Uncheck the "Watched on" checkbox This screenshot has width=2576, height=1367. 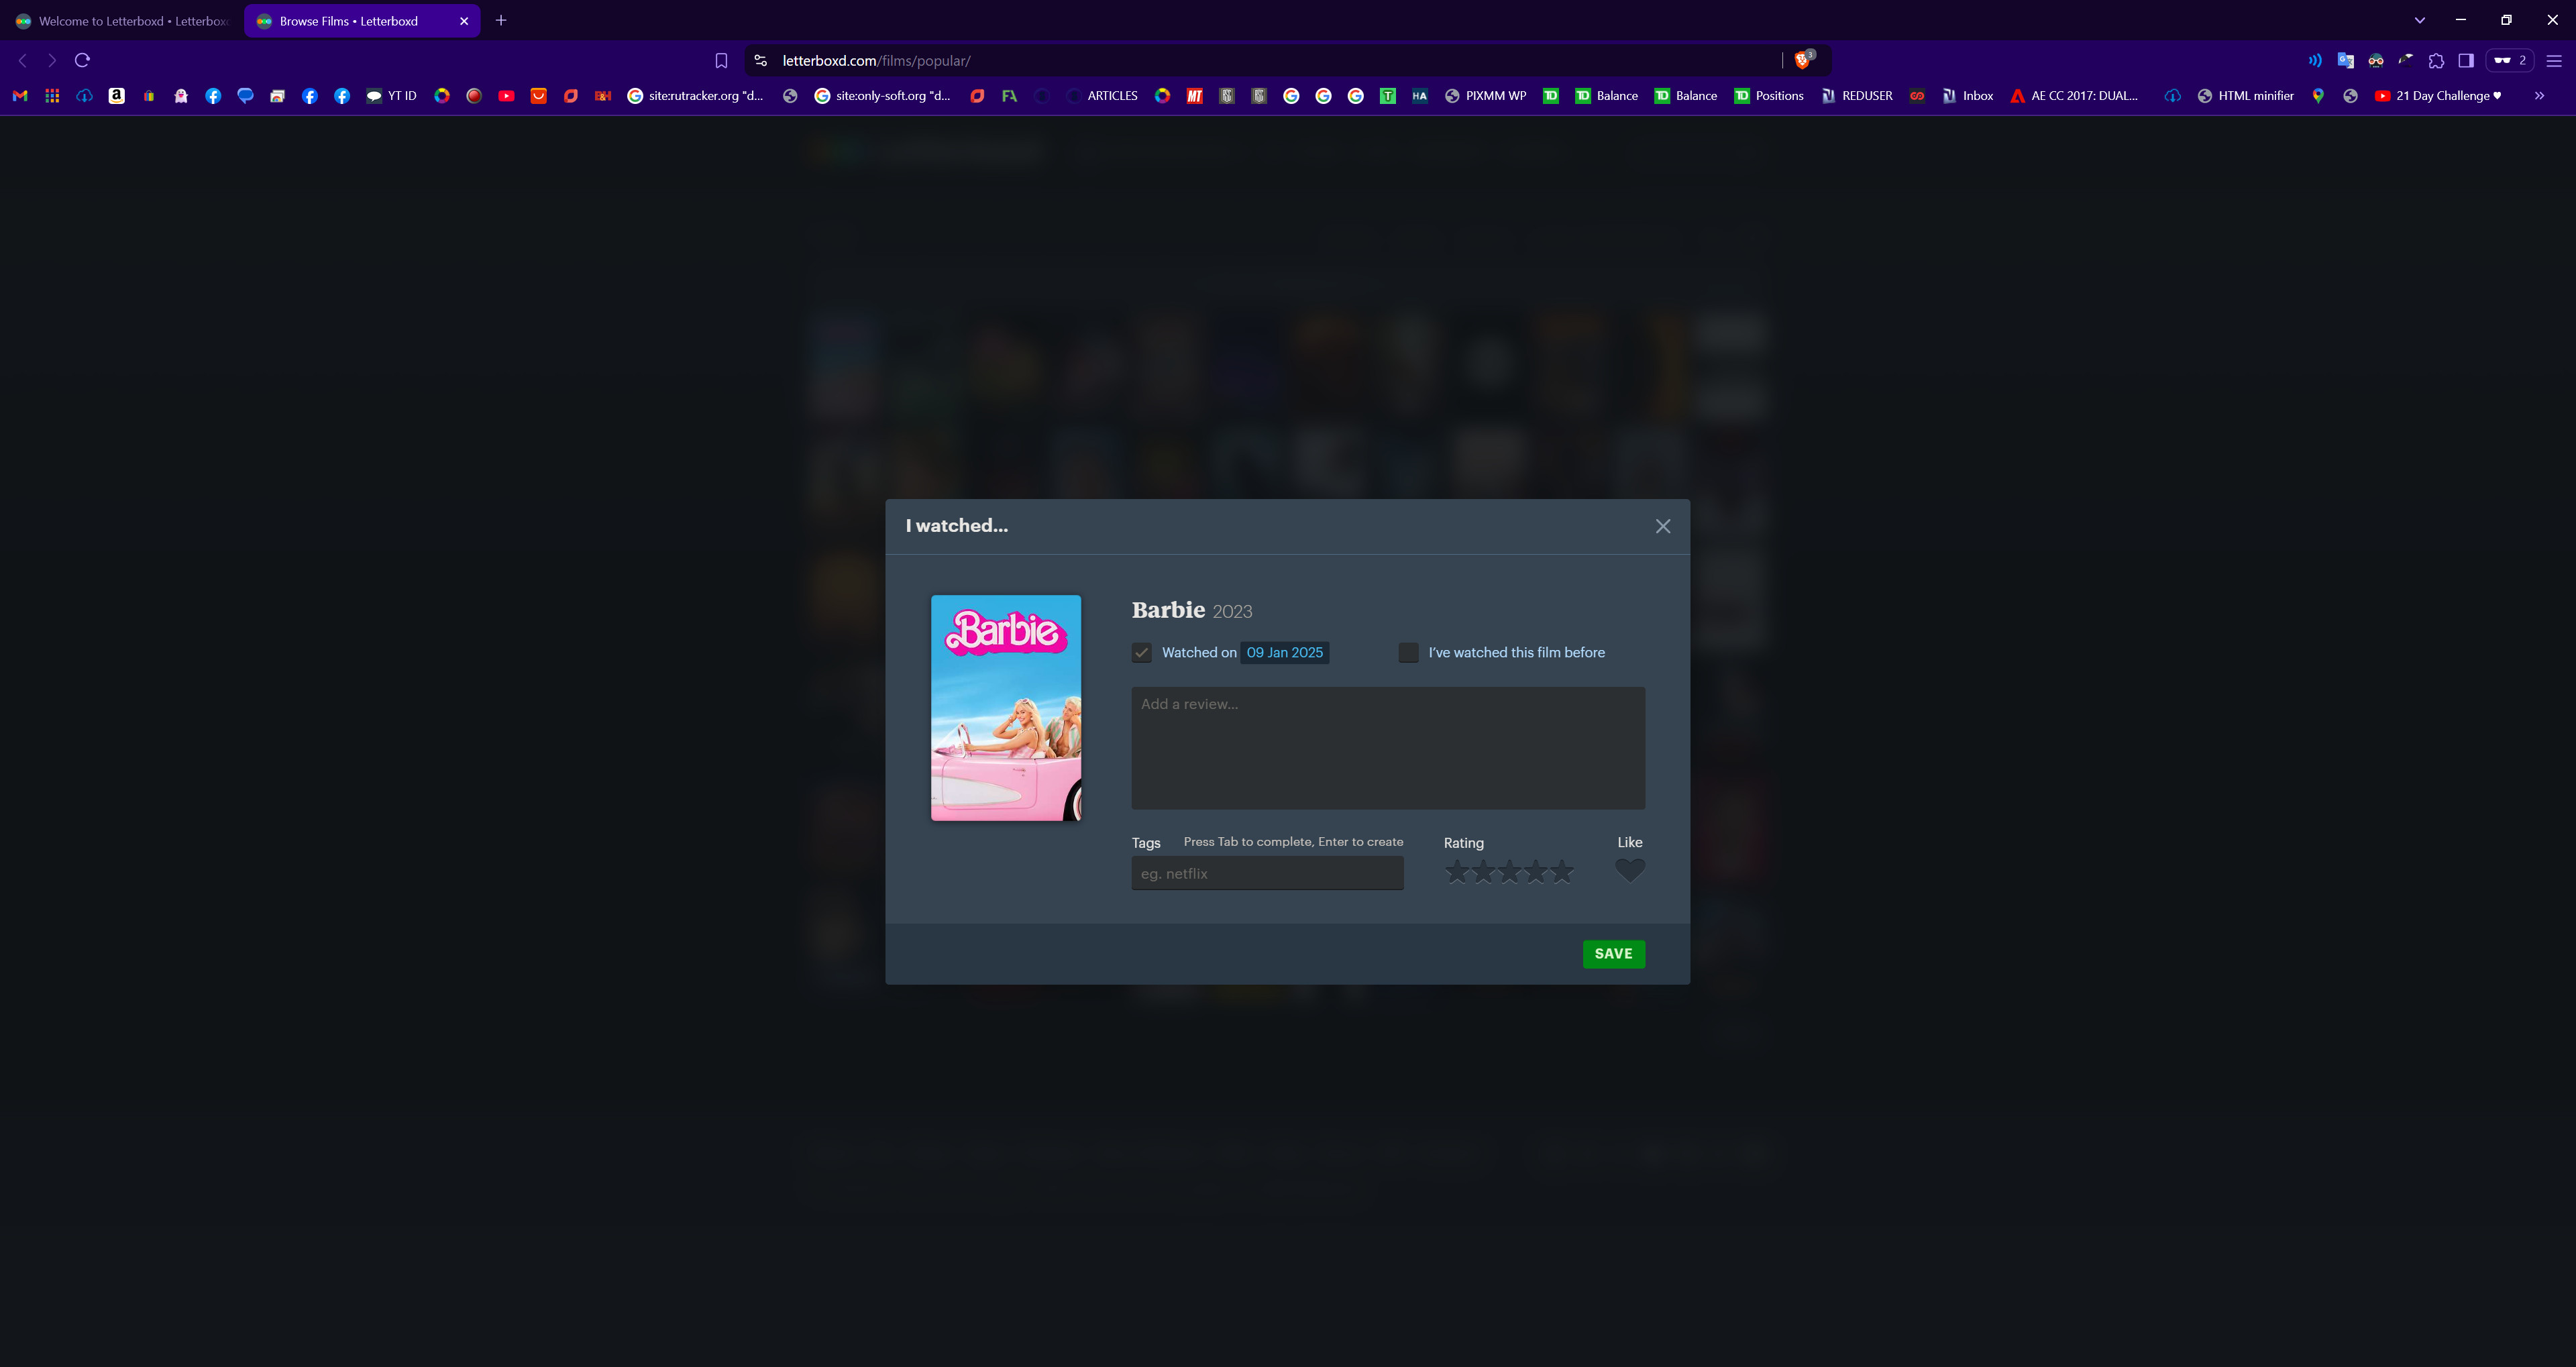(x=1141, y=653)
